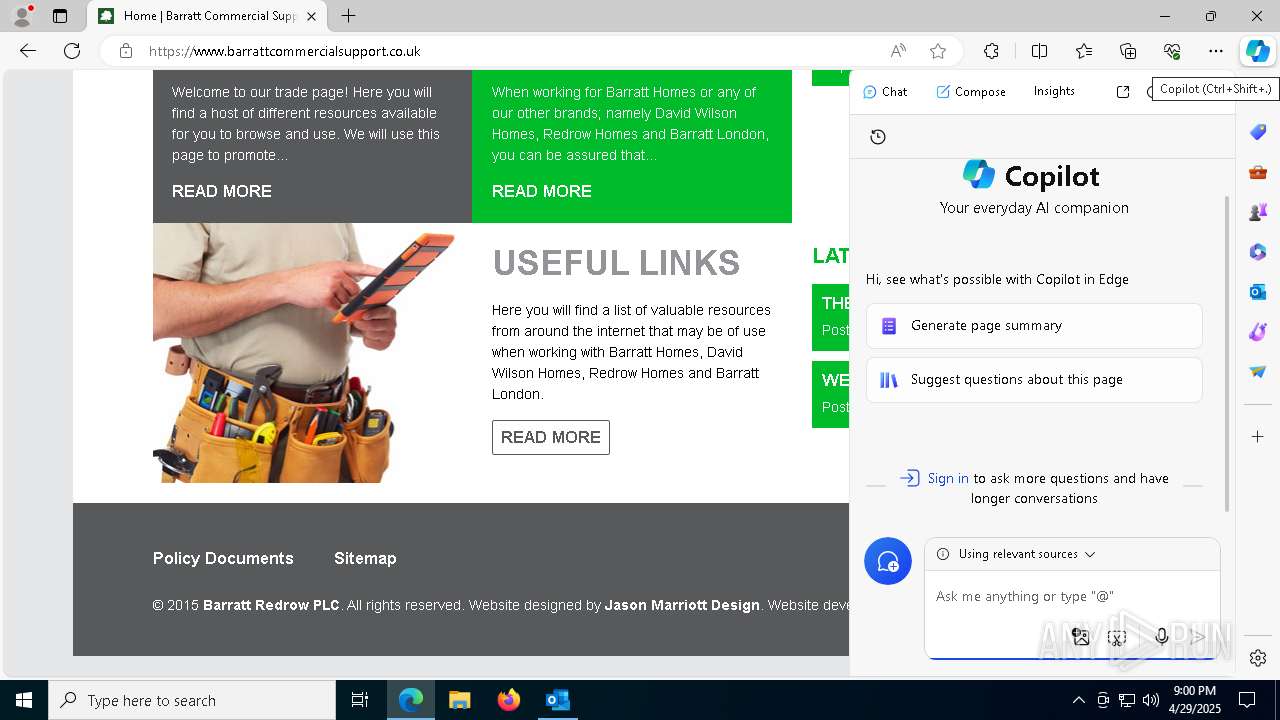Switch to the Copilot Chat tab
The height and width of the screenshot is (720, 1280).
coord(885,91)
